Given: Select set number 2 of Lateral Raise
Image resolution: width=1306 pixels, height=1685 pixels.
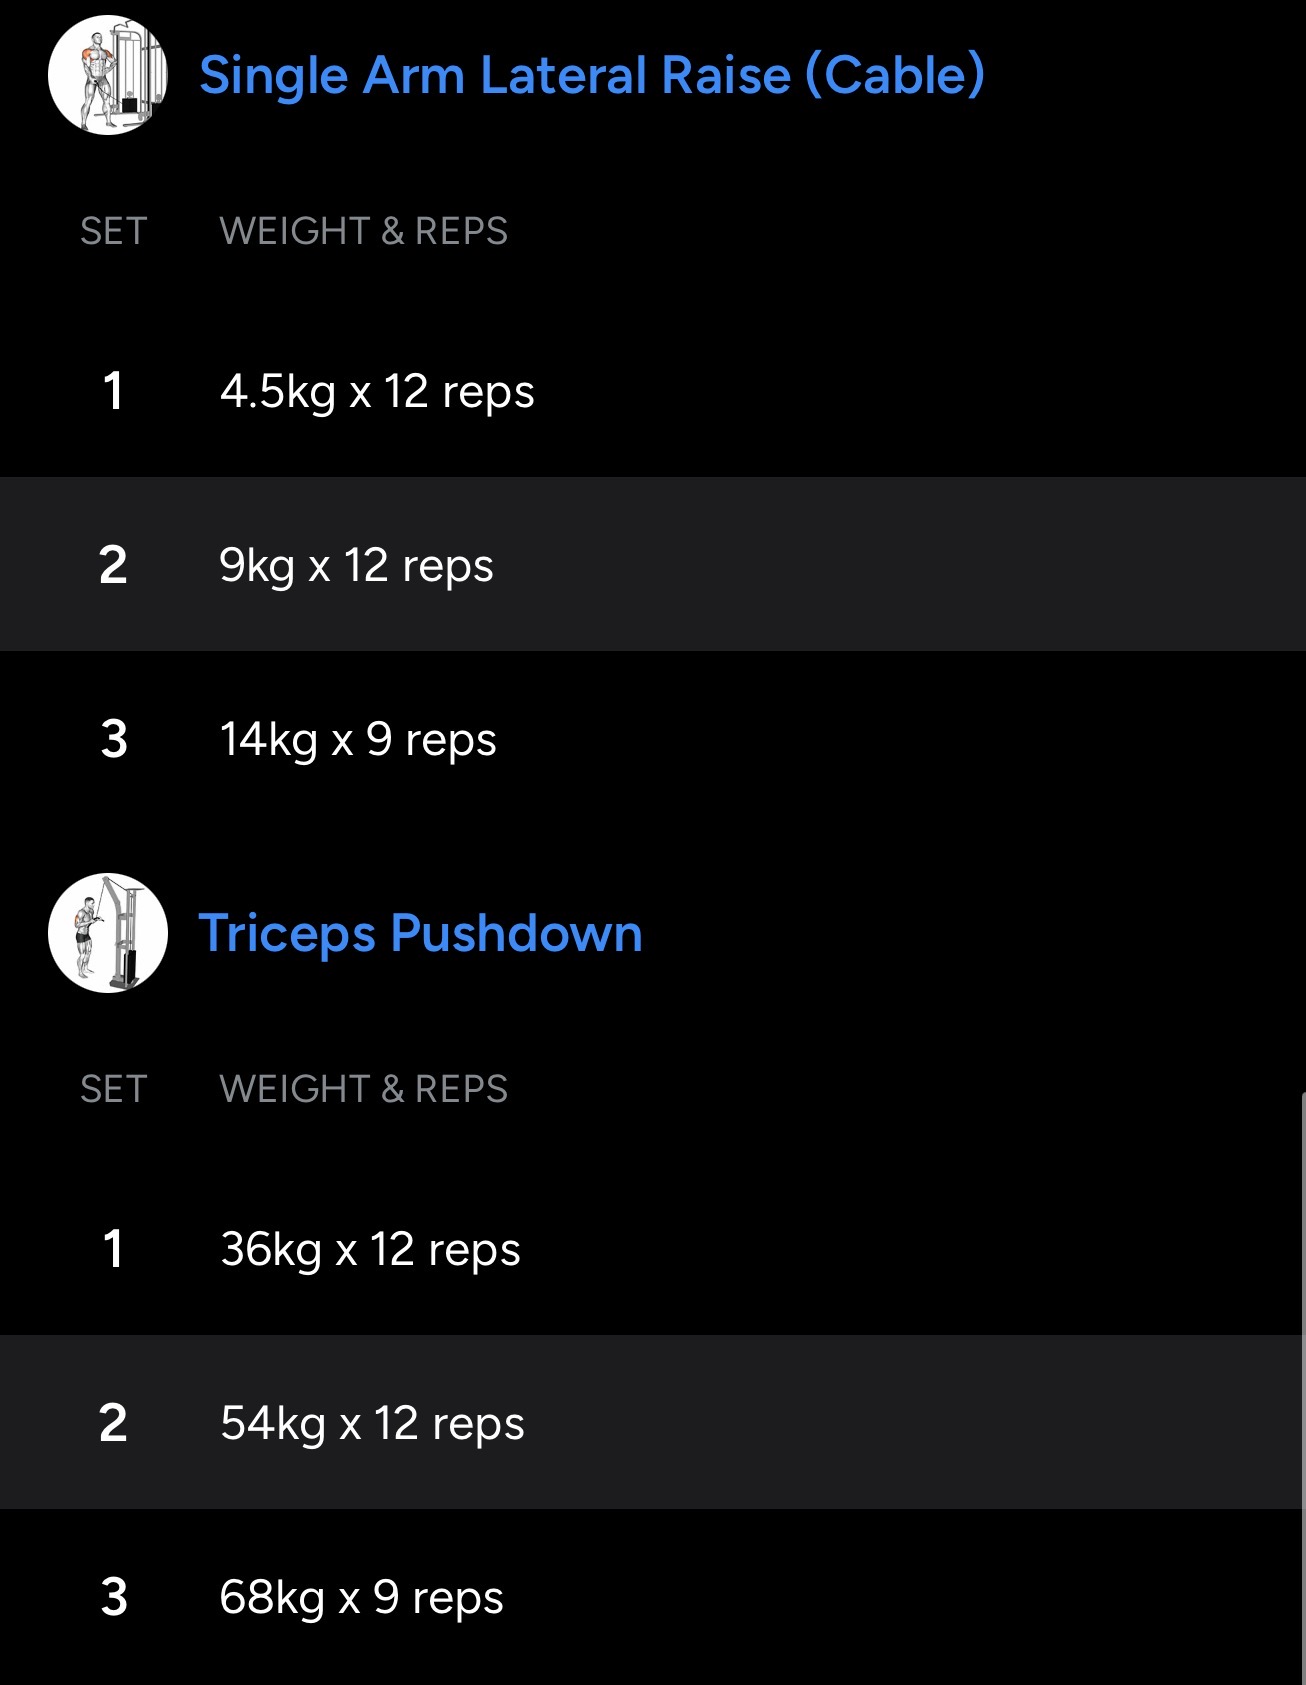Looking at the screenshot, I should [x=113, y=565].
